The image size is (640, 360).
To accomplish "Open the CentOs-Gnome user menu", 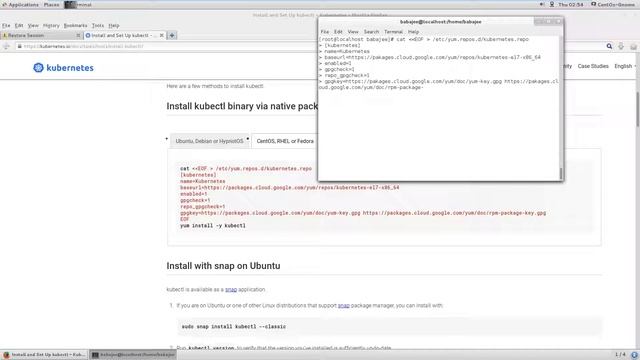I will 613,4.
